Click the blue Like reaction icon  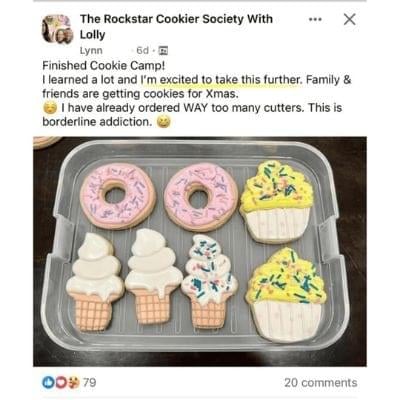(48, 382)
